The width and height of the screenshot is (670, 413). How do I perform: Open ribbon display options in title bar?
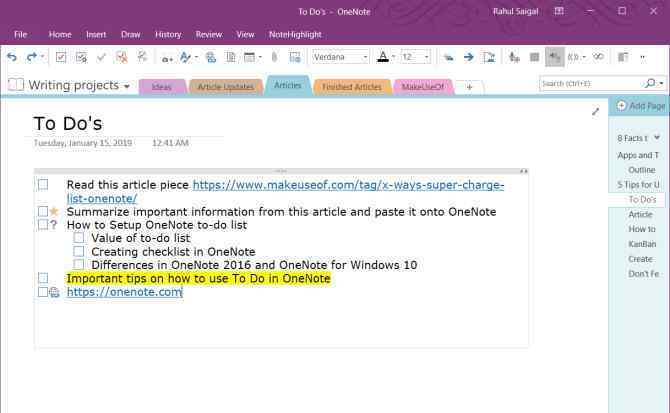559,11
